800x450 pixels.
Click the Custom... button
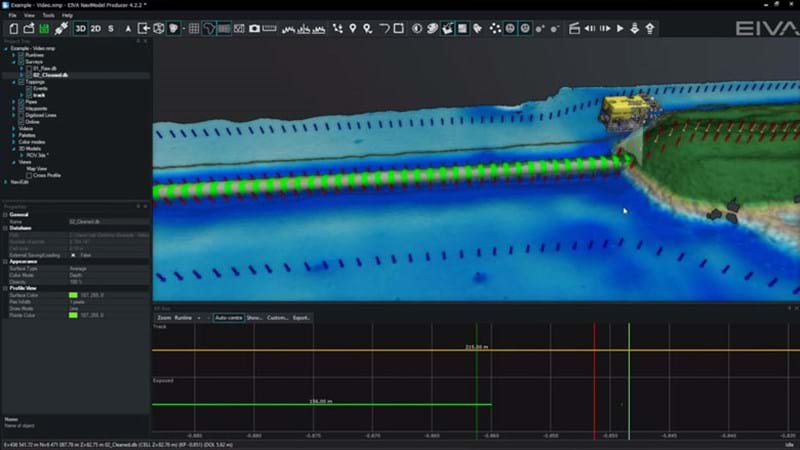click(x=277, y=318)
